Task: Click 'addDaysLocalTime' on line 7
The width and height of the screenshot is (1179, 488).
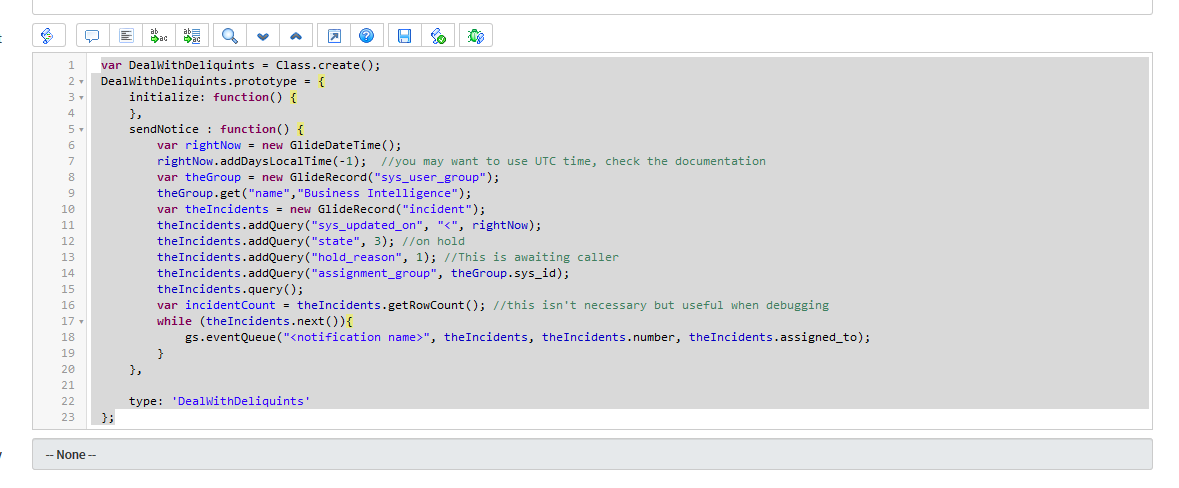Action: point(276,161)
